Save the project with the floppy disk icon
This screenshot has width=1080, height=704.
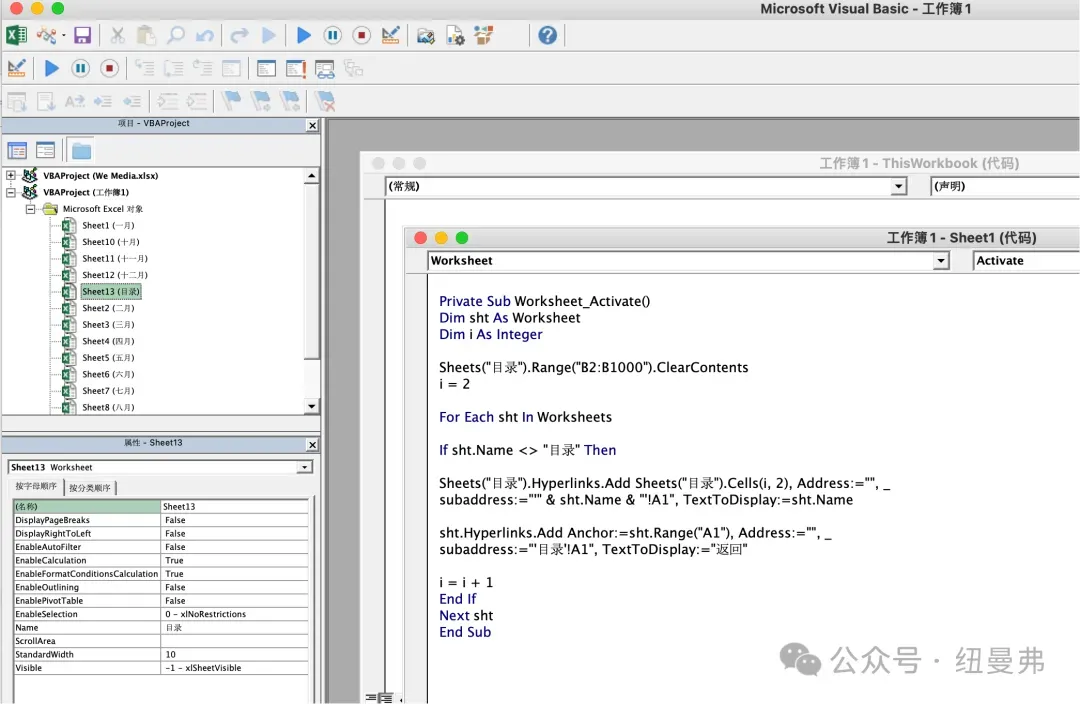pos(83,35)
